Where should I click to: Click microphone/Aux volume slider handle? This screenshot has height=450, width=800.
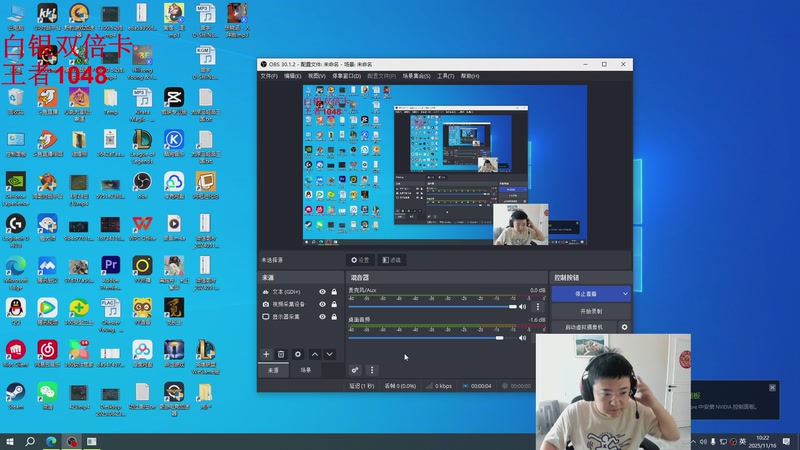[513, 307]
